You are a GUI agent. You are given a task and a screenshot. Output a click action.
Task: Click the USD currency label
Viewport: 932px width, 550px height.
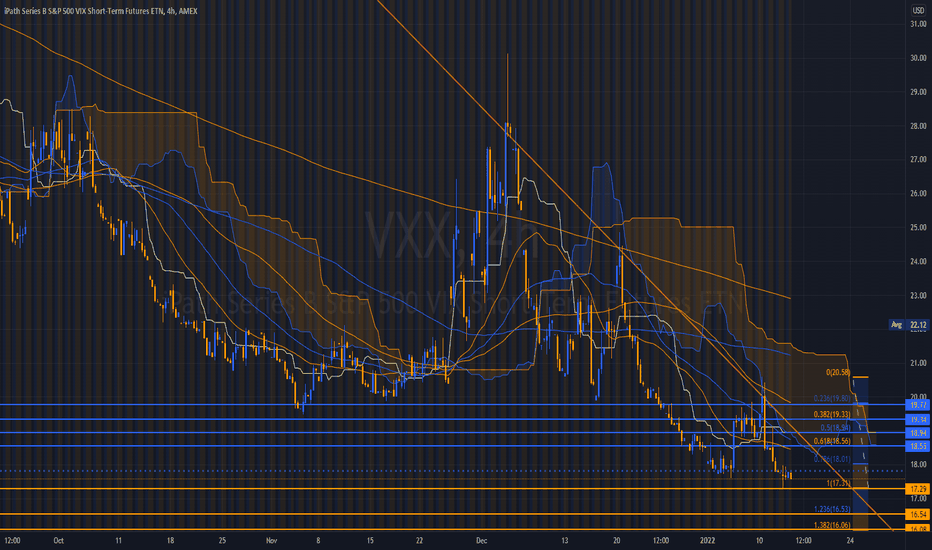[x=919, y=11]
